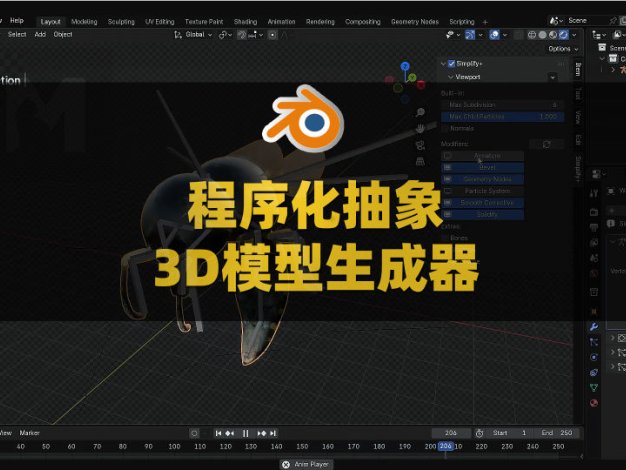Toggle viewport overlays display
Screen dimensions: 626x470
click(494, 35)
